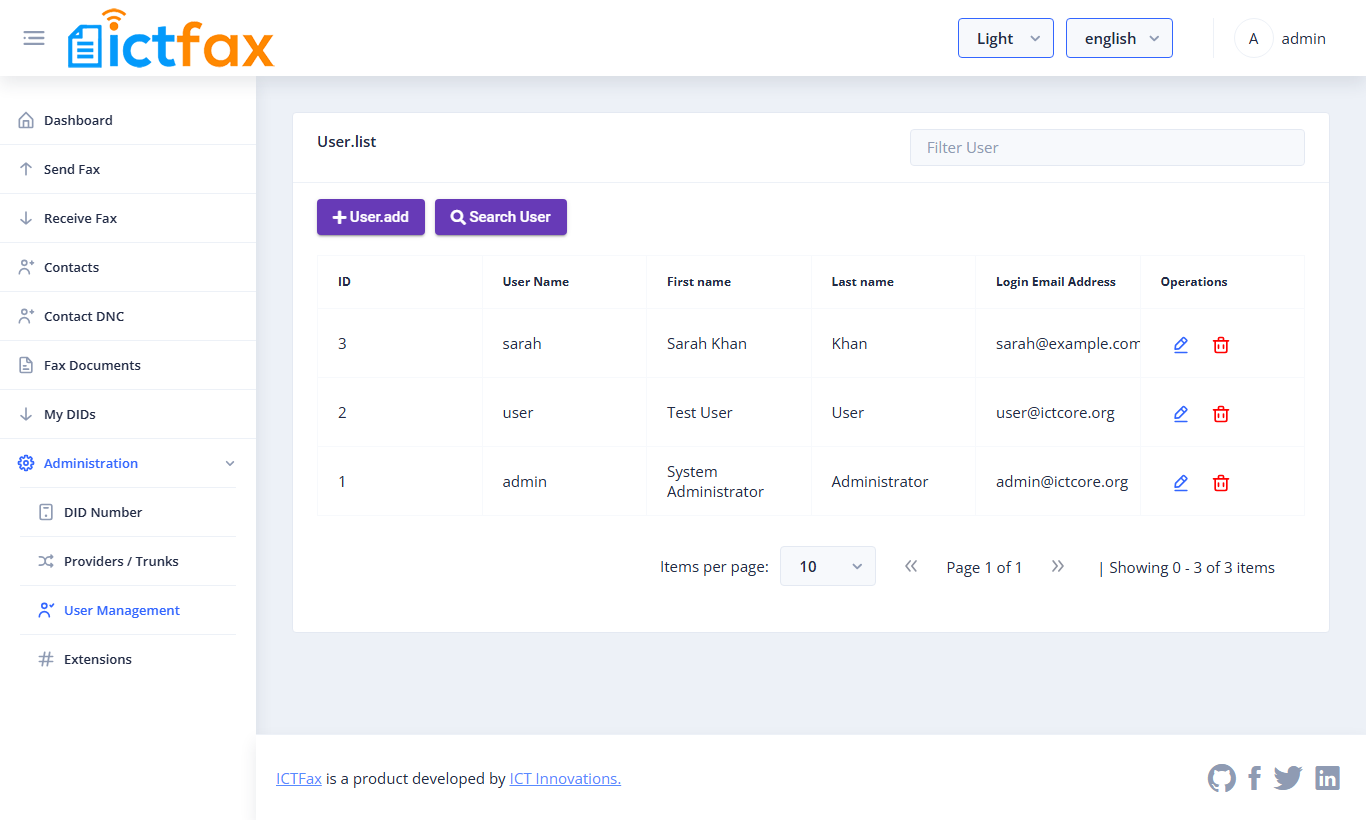Open the Facebook icon in footer
This screenshot has width=1366, height=820.
click(1255, 778)
